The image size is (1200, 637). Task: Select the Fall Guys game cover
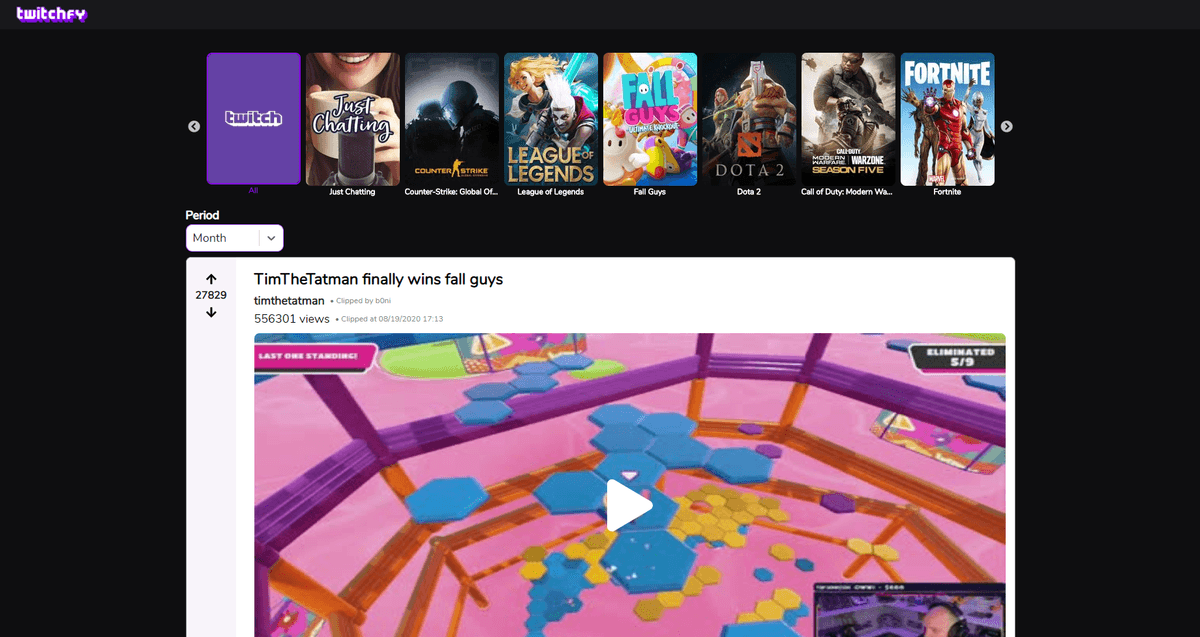pyautogui.click(x=650, y=119)
